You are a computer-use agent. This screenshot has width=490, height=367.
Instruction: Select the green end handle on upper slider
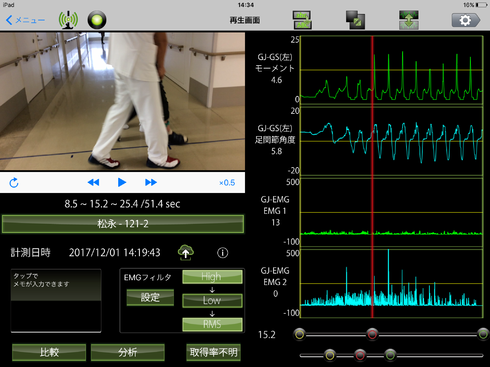tap(483, 334)
